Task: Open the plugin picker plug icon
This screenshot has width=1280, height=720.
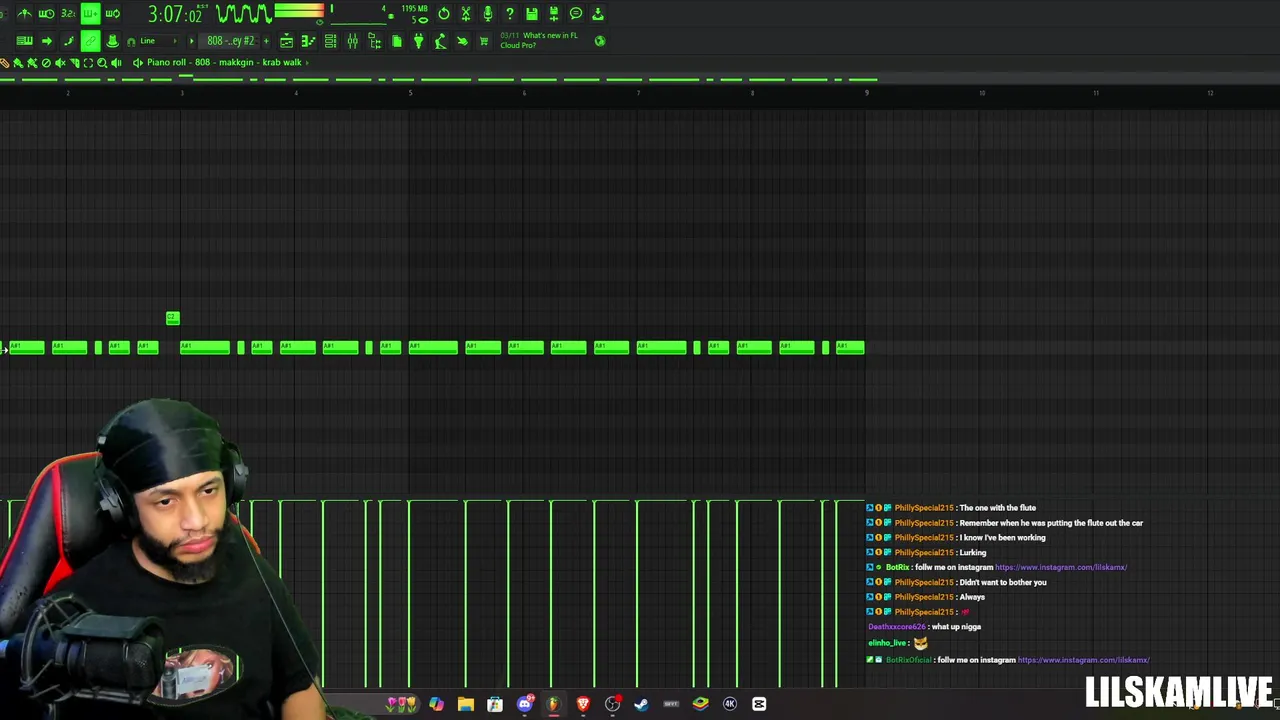Action: pyautogui.click(x=418, y=41)
